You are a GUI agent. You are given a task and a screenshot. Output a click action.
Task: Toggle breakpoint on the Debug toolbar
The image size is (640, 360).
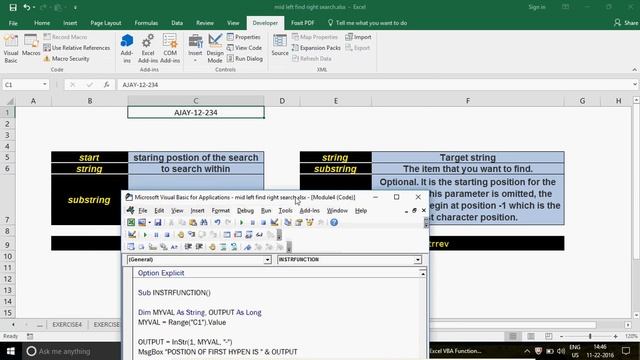pos(180,235)
